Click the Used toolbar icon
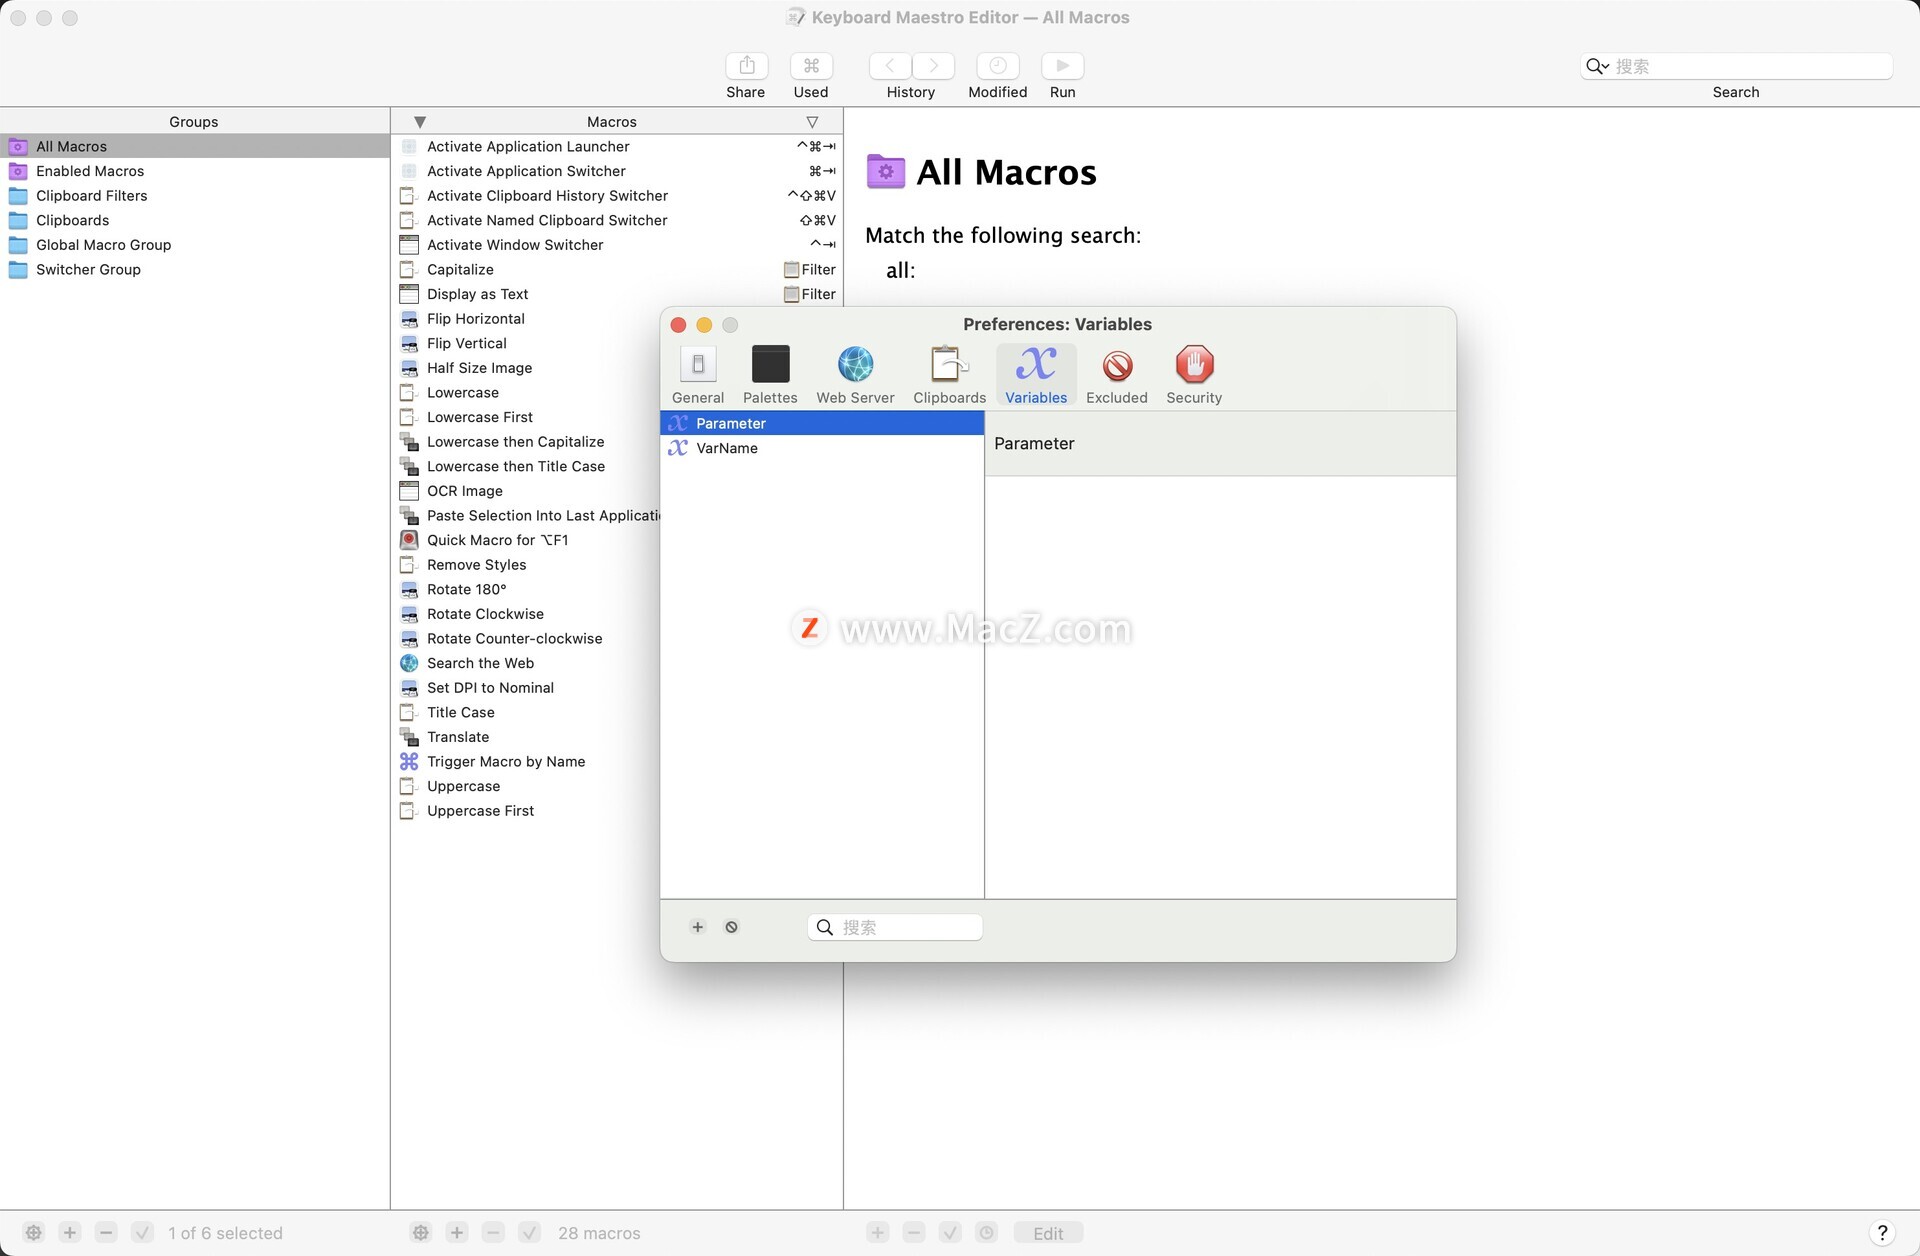The height and width of the screenshot is (1256, 1920). (811, 66)
